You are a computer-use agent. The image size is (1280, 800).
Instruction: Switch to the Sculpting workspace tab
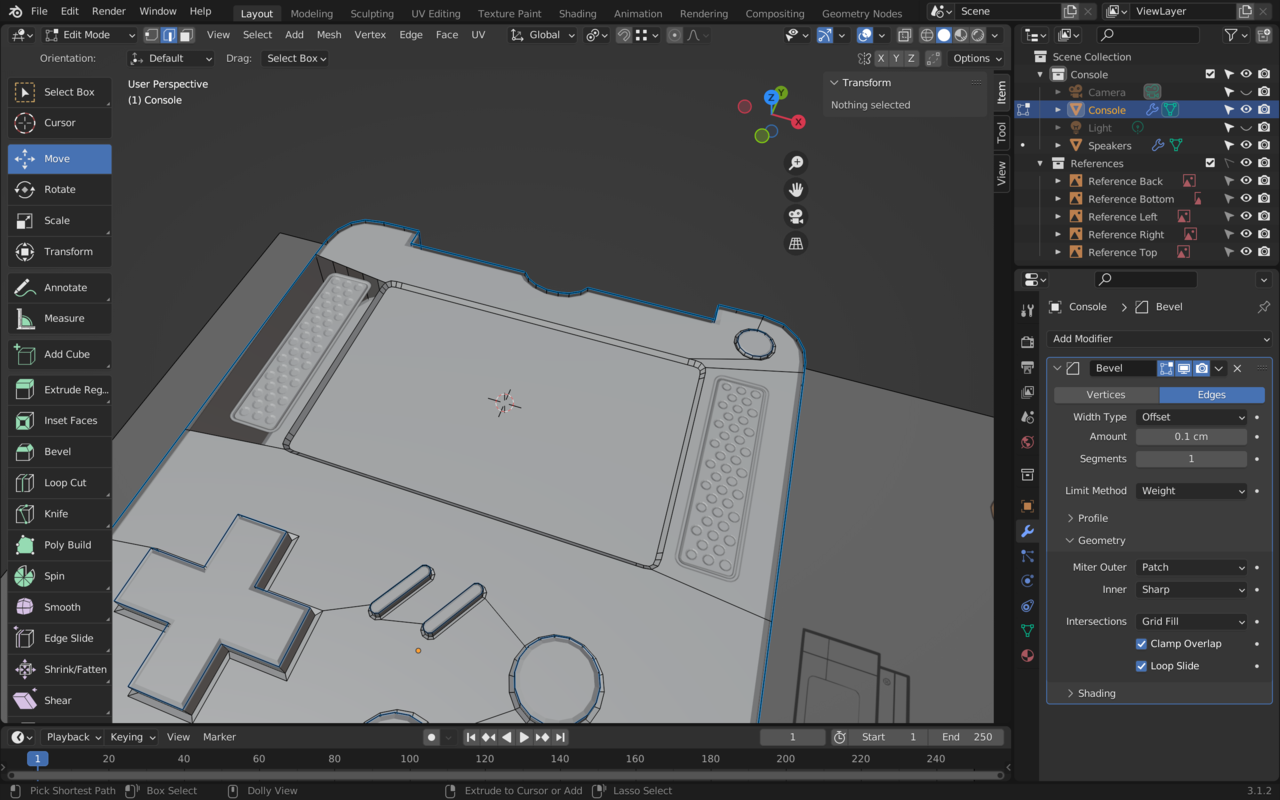point(371,13)
